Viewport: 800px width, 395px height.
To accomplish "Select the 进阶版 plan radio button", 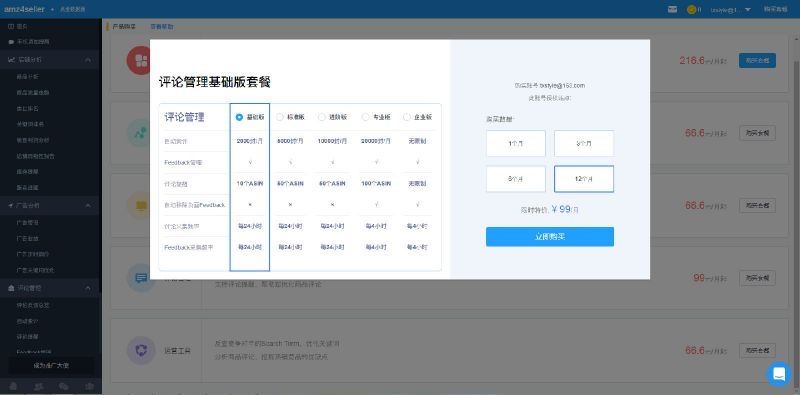I will click(321, 117).
